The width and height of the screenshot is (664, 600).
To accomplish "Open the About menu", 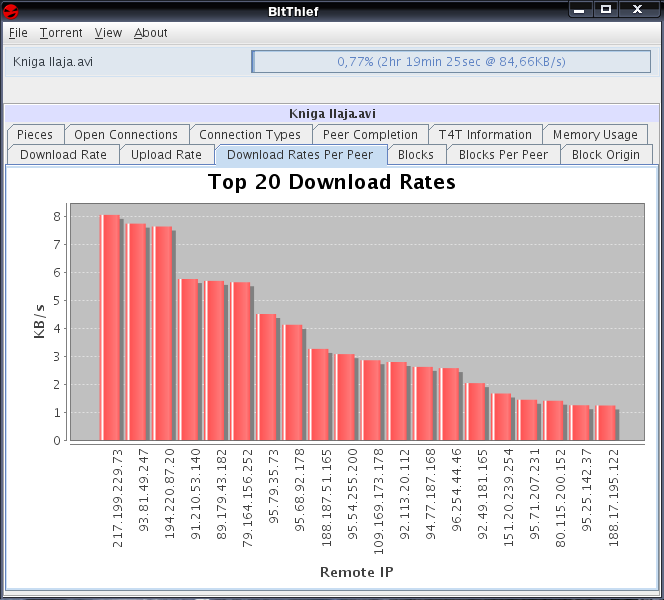I will (x=151, y=33).
